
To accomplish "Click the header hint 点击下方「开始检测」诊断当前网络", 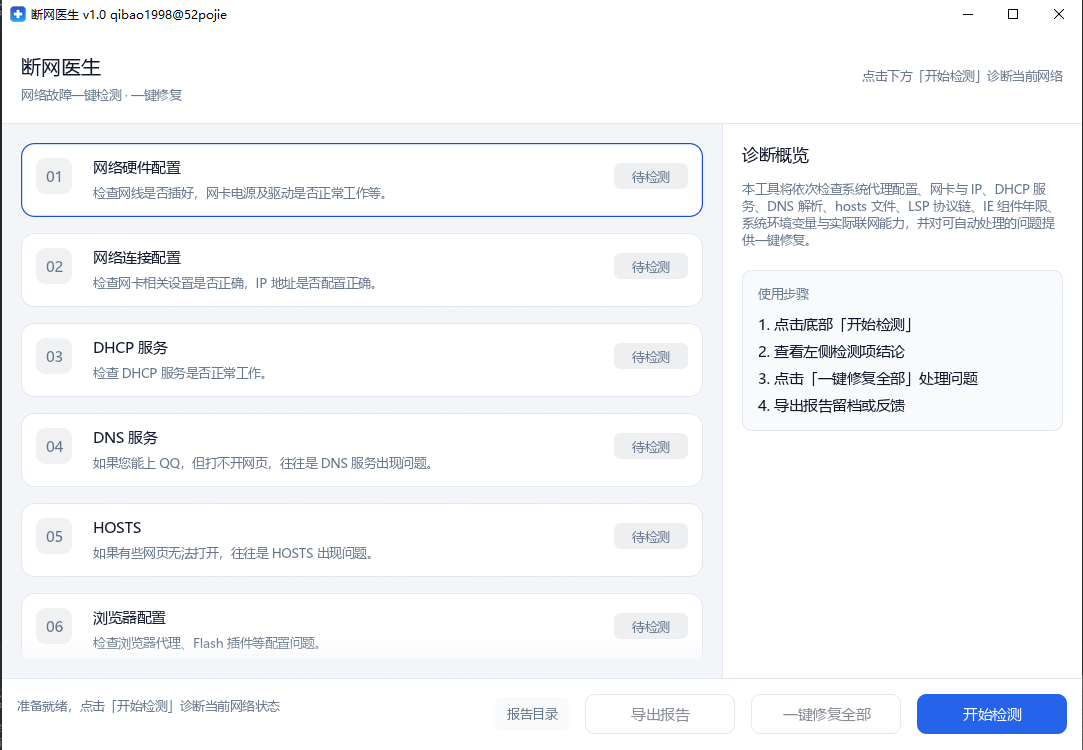I will tap(962, 76).
